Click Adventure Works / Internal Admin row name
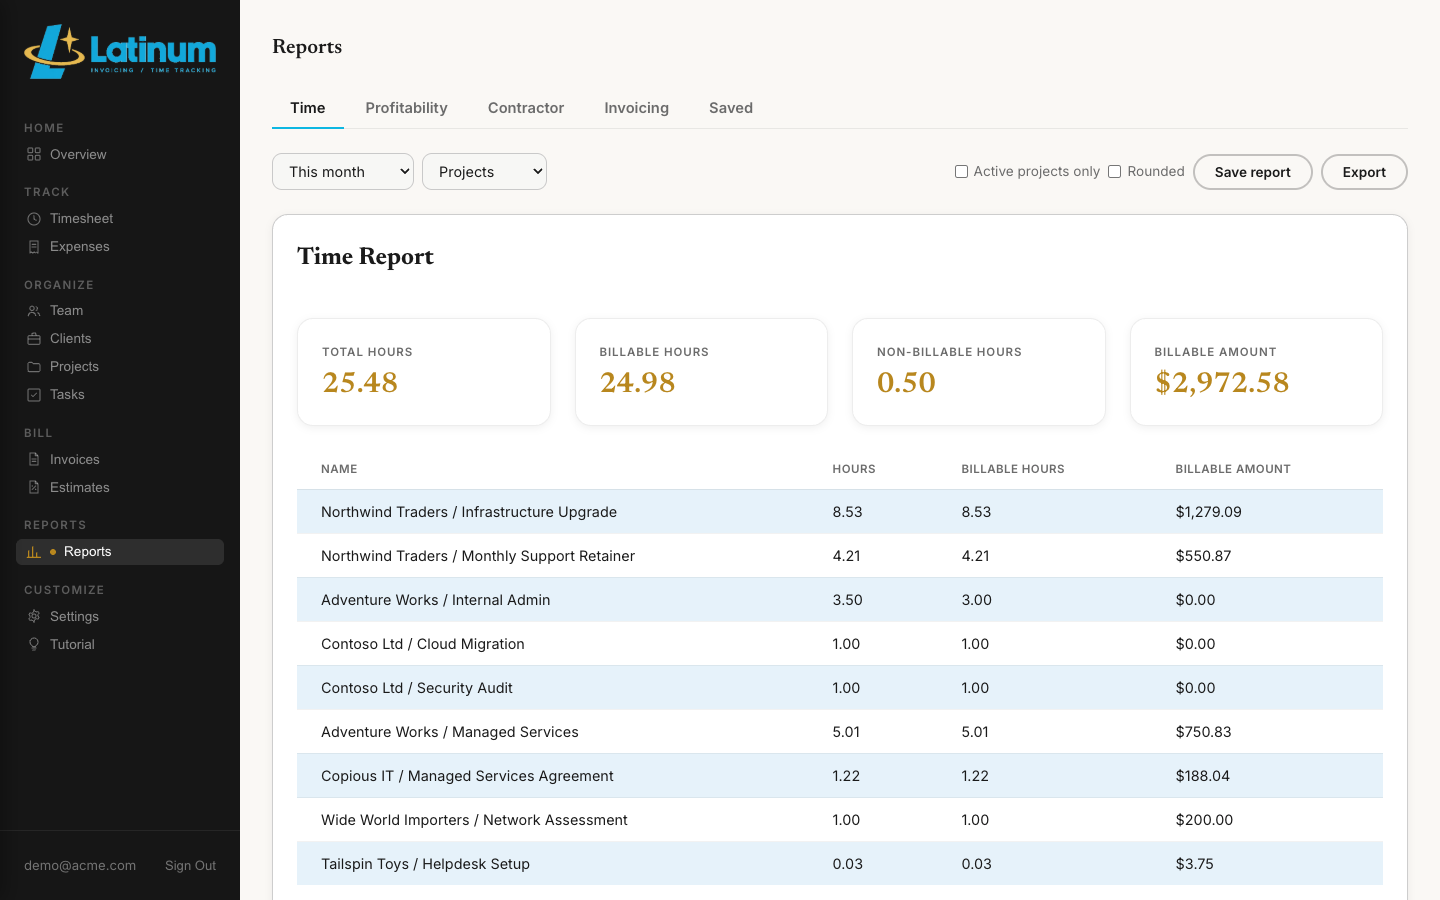The image size is (1440, 900). [436, 600]
